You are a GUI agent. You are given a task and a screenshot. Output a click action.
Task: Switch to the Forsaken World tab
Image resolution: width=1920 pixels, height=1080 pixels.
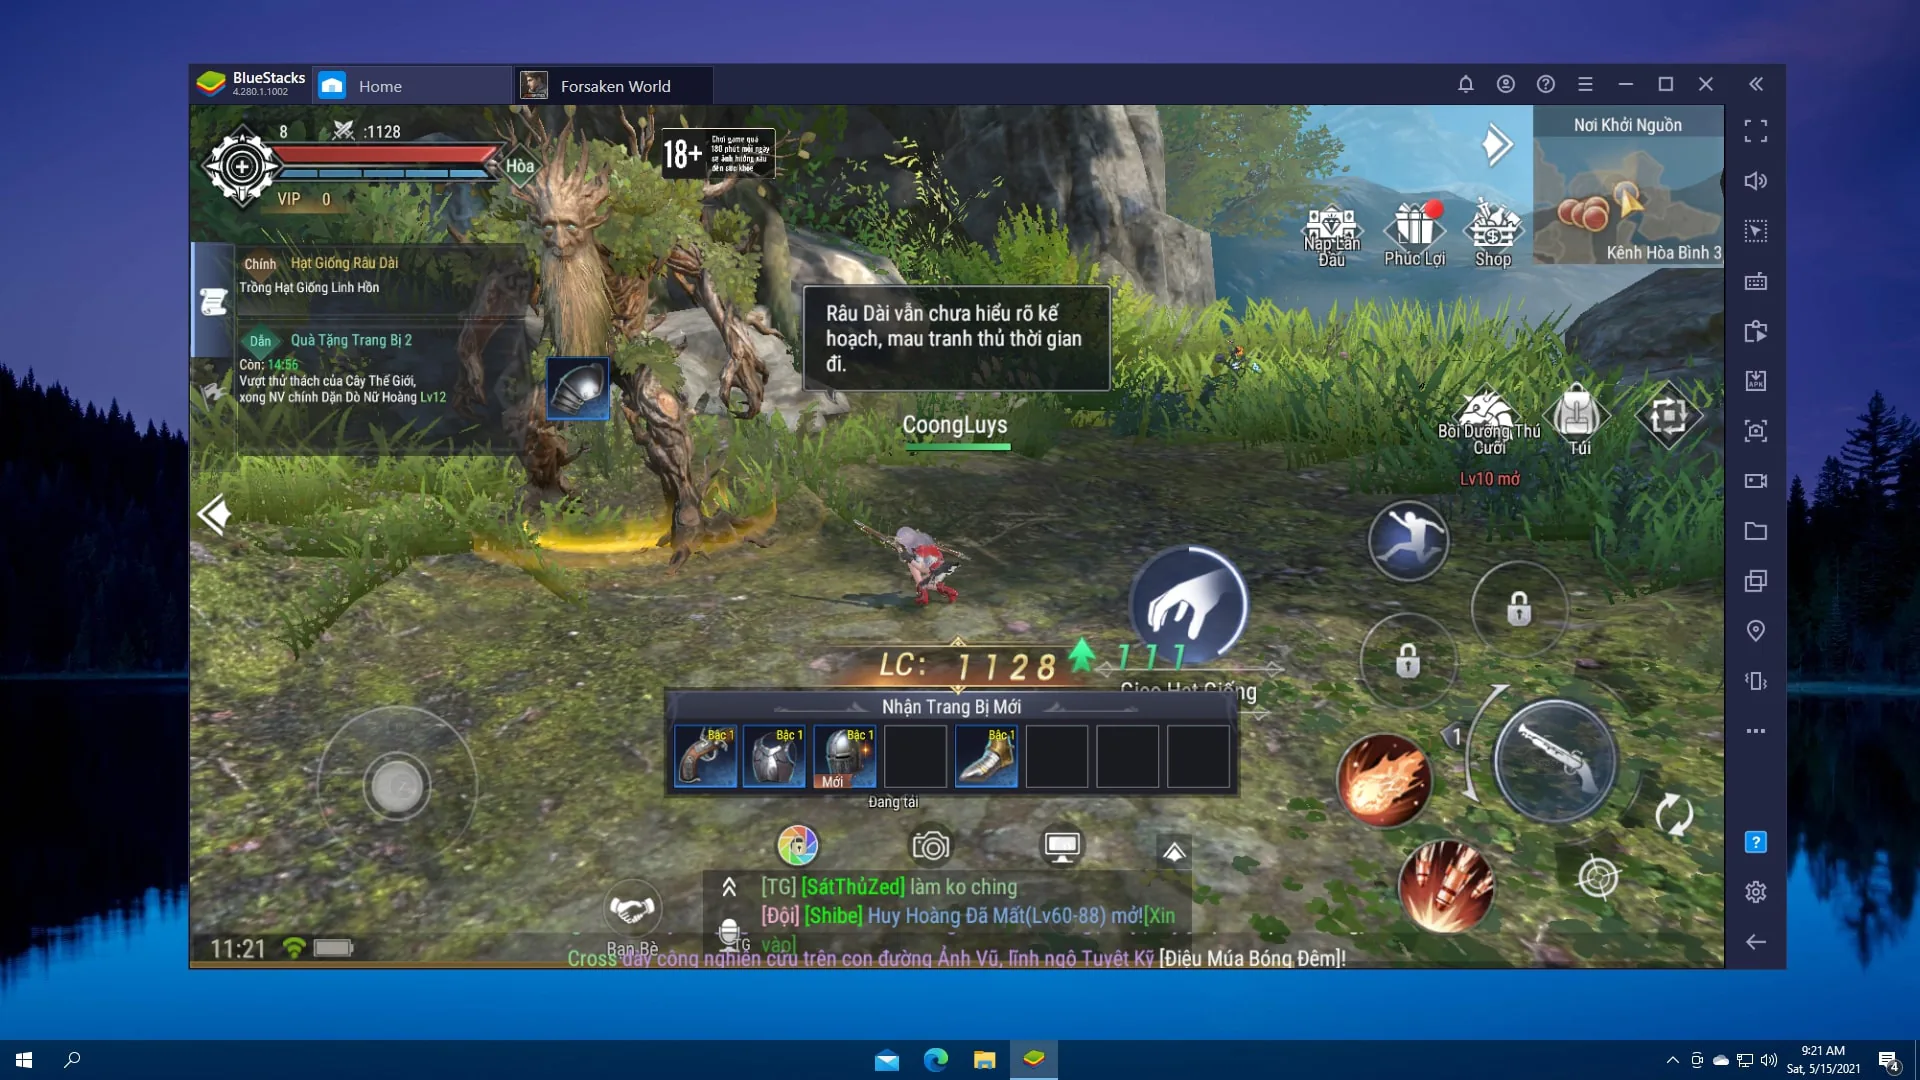pos(614,86)
